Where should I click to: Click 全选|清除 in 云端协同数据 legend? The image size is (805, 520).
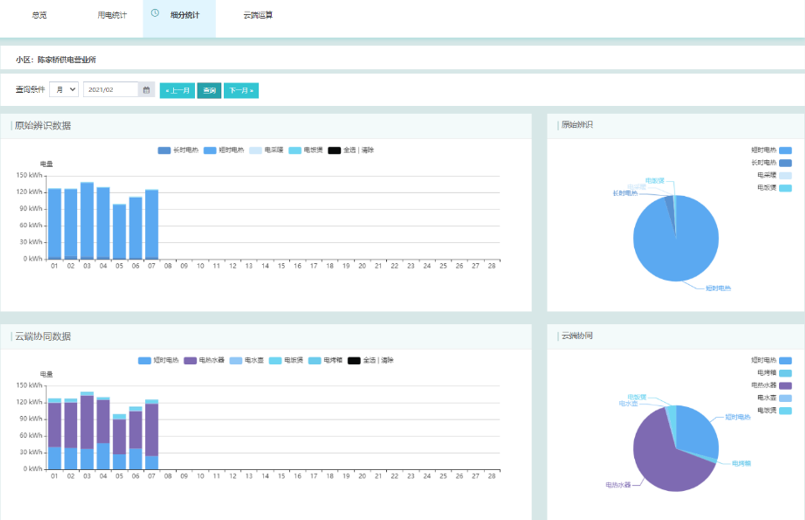tap(378, 360)
